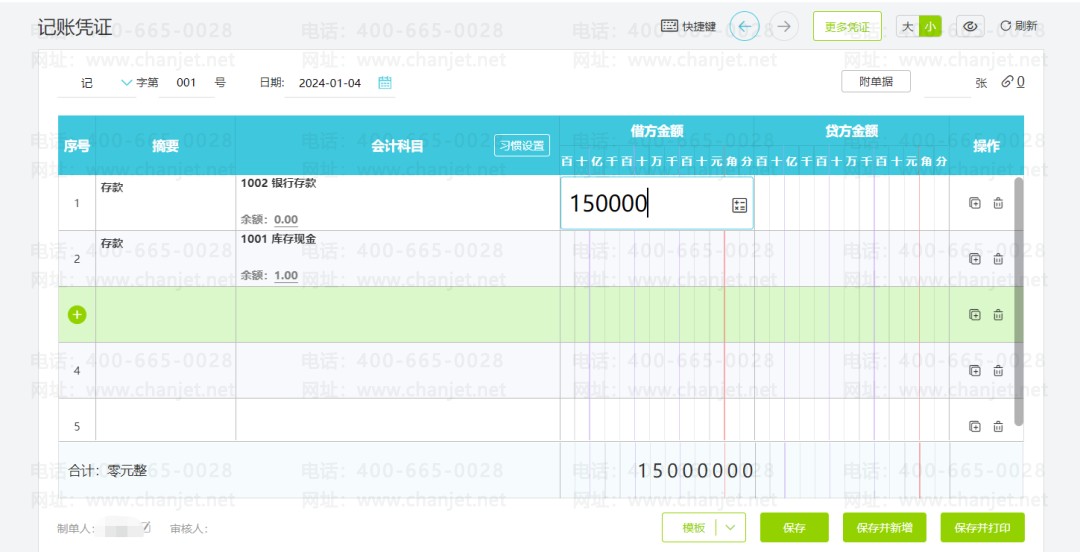Delete row 5 entry

coord(998,427)
